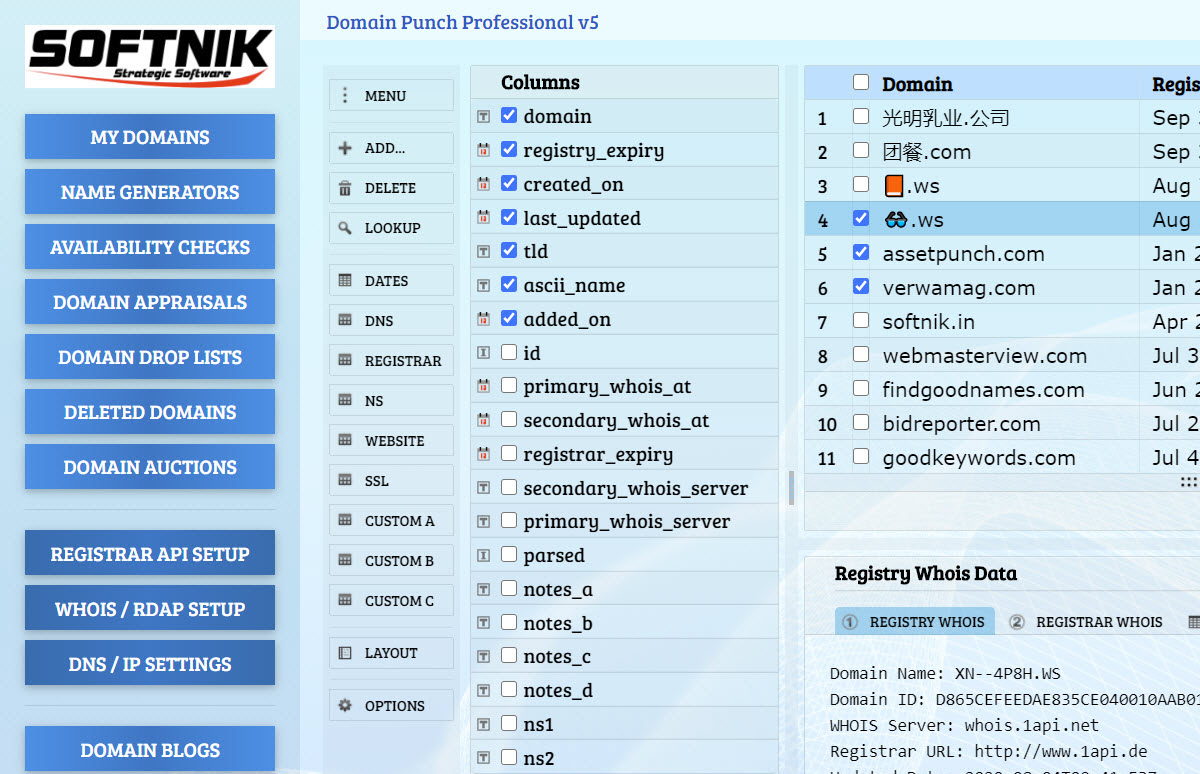Image resolution: width=1200 pixels, height=774 pixels.
Task: Click the grid icon beside CUSTOM A
Action: pyautogui.click(x=345, y=521)
